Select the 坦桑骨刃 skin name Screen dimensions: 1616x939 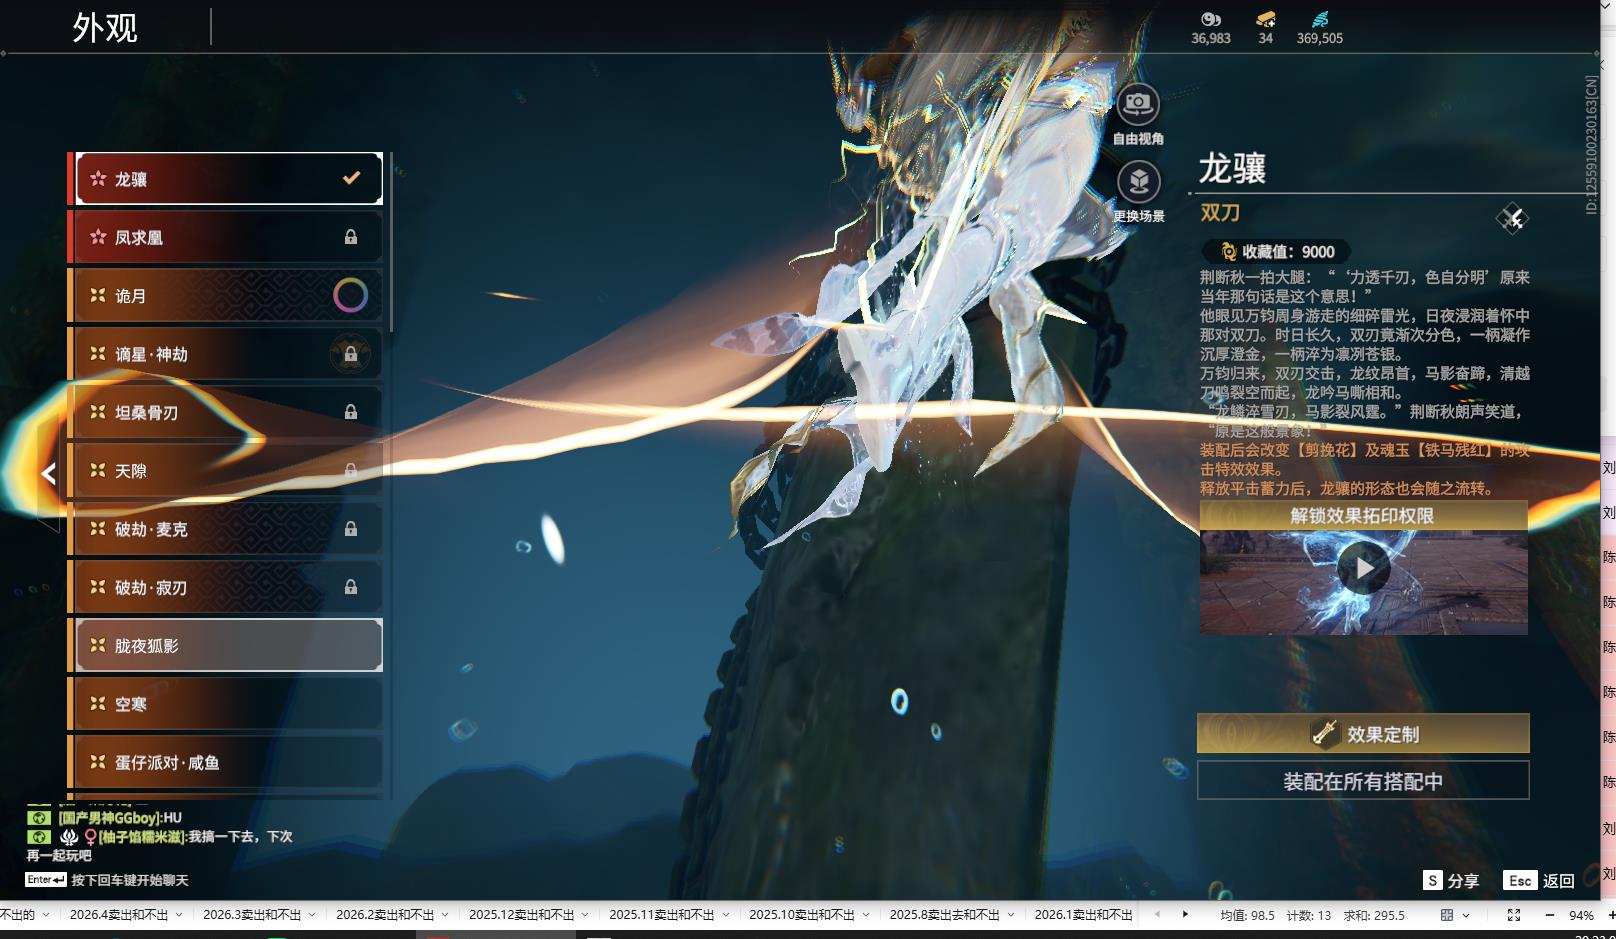point(147,412)
